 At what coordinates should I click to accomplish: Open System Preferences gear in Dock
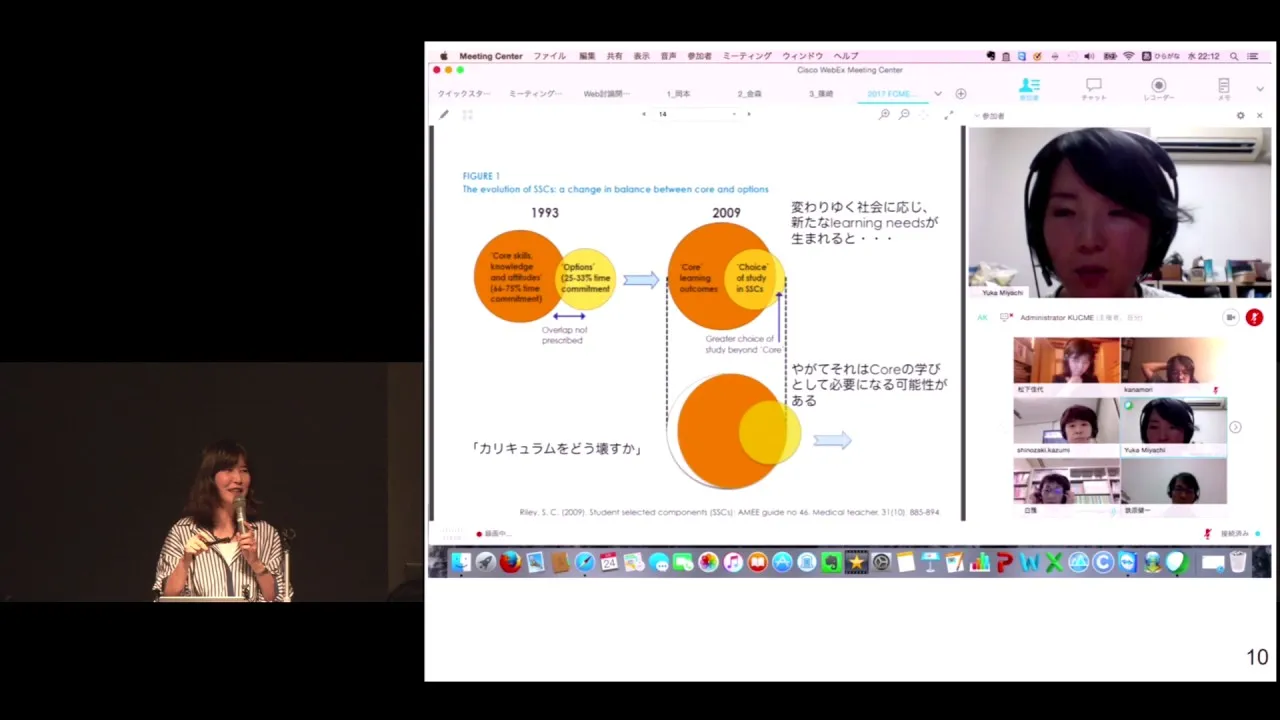pos(880,562)
